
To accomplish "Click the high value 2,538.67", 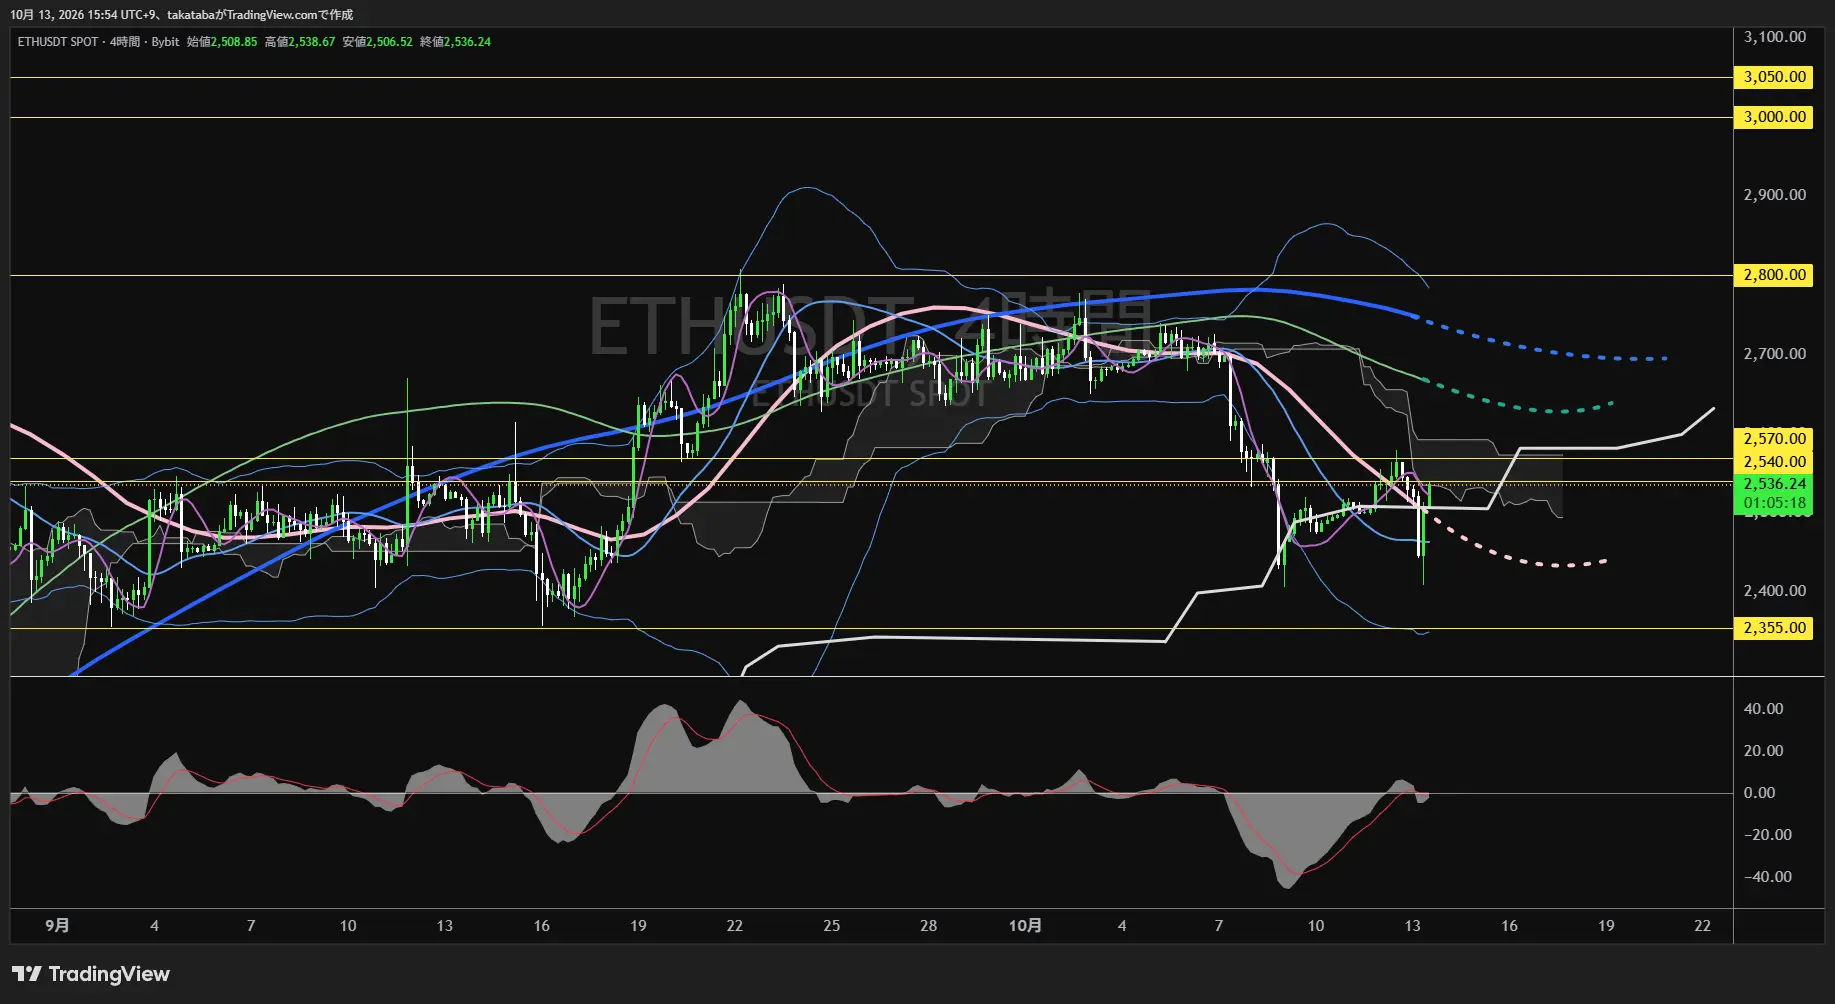I will [x=312, y=42].
